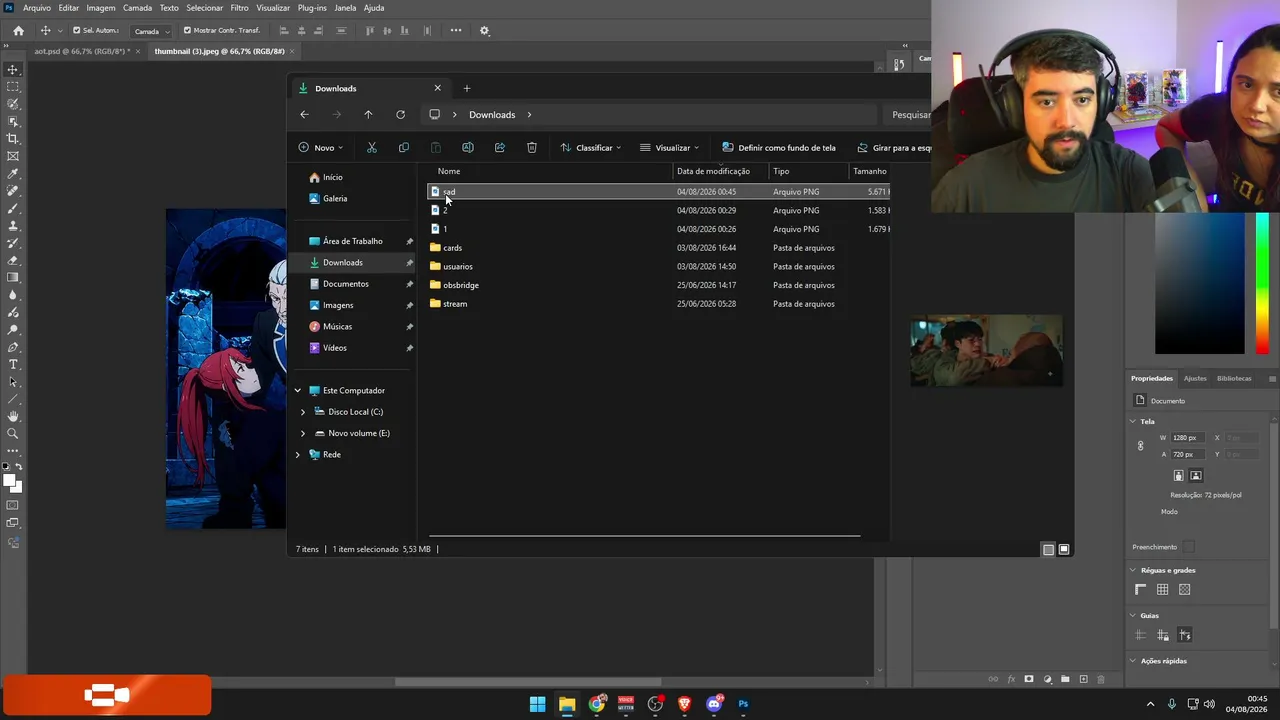This screenshot has height=720, width=1280.
Task: Set portrait orientation in Properties panel
Action: [x=1178, y=476]
